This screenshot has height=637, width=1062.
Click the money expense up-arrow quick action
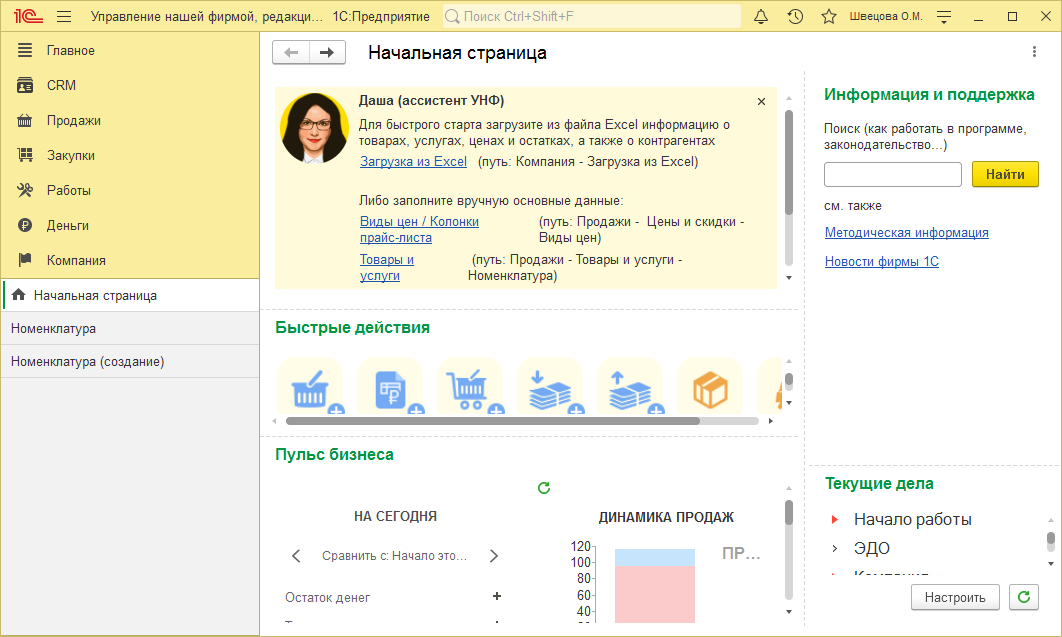click(x=630, y=387)
